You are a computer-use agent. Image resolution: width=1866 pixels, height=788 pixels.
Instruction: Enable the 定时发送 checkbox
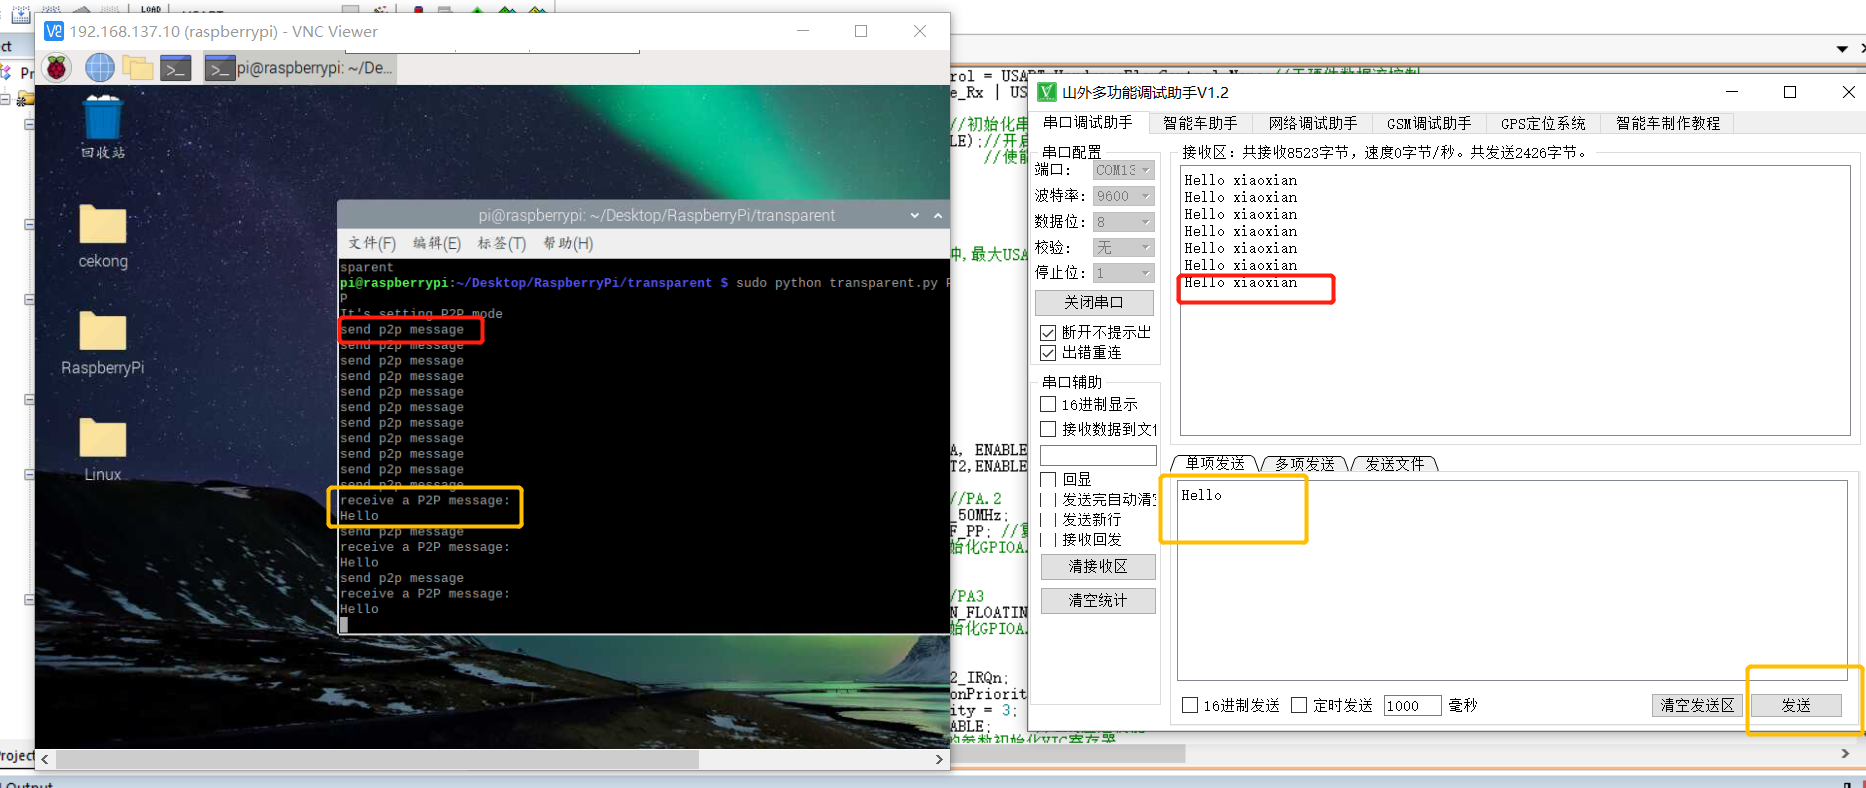coord(1299,705)
